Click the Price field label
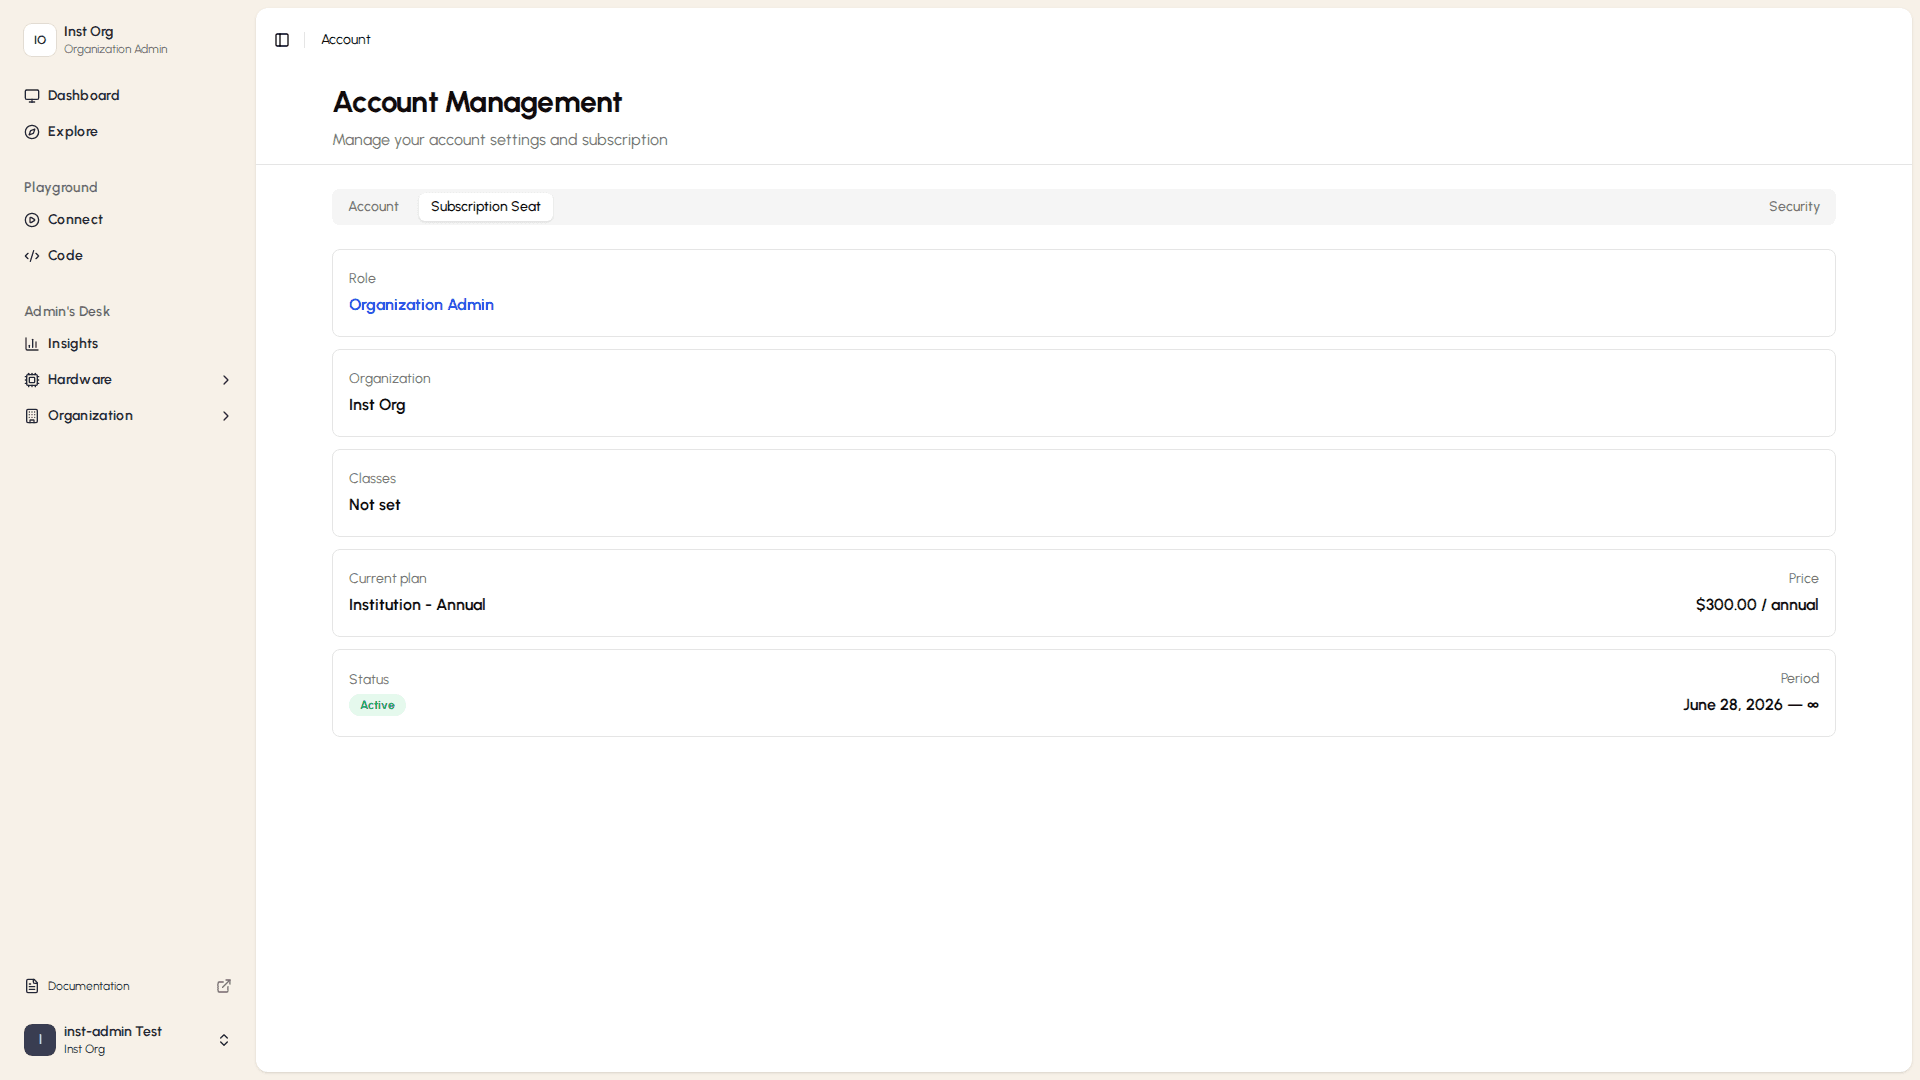The width and height of the screenshot is (1920, 1080). (x=1804, y=579)
